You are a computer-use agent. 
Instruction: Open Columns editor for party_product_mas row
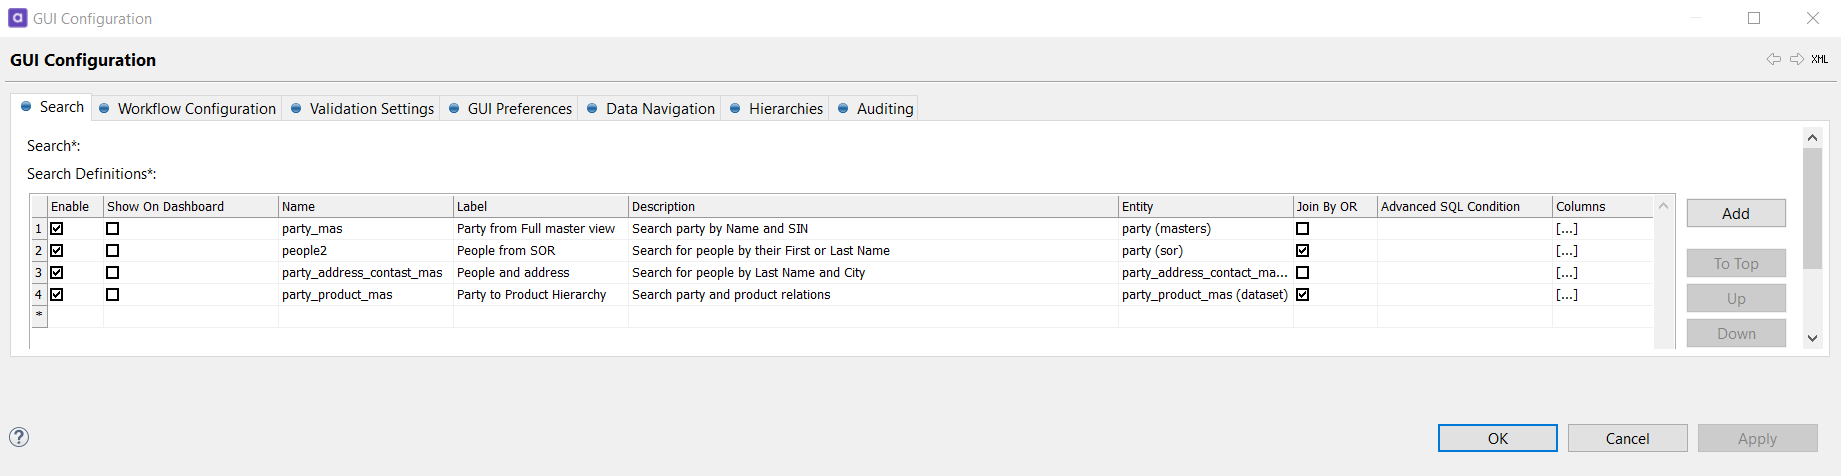1567,295
